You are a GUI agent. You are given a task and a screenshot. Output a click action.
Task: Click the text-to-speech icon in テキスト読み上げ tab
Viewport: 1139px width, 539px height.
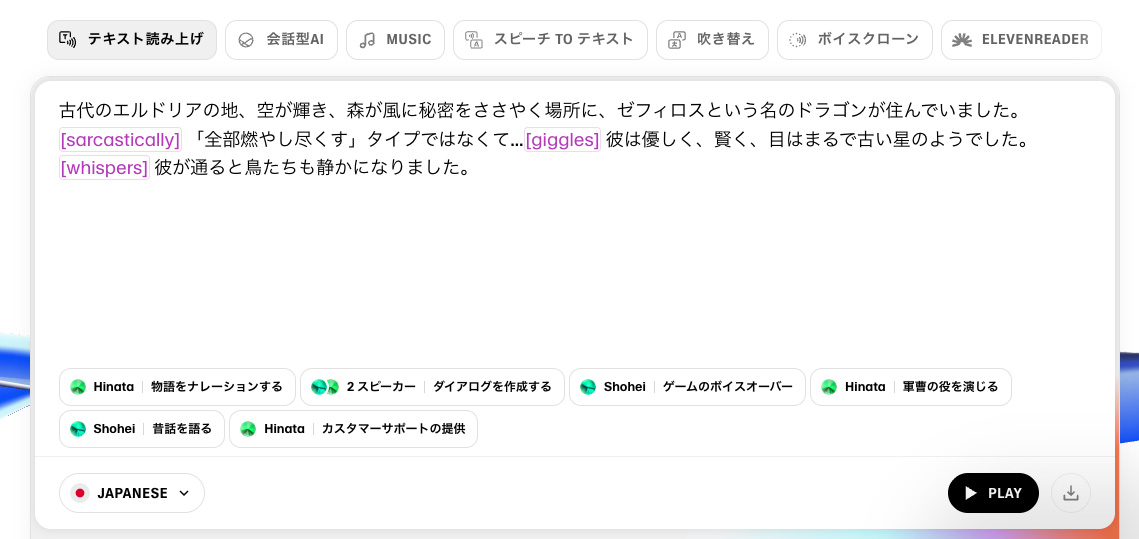(68, 40)
